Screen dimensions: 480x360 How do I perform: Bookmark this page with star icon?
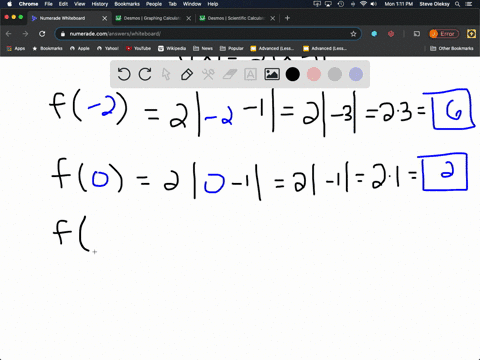[353, 34]
